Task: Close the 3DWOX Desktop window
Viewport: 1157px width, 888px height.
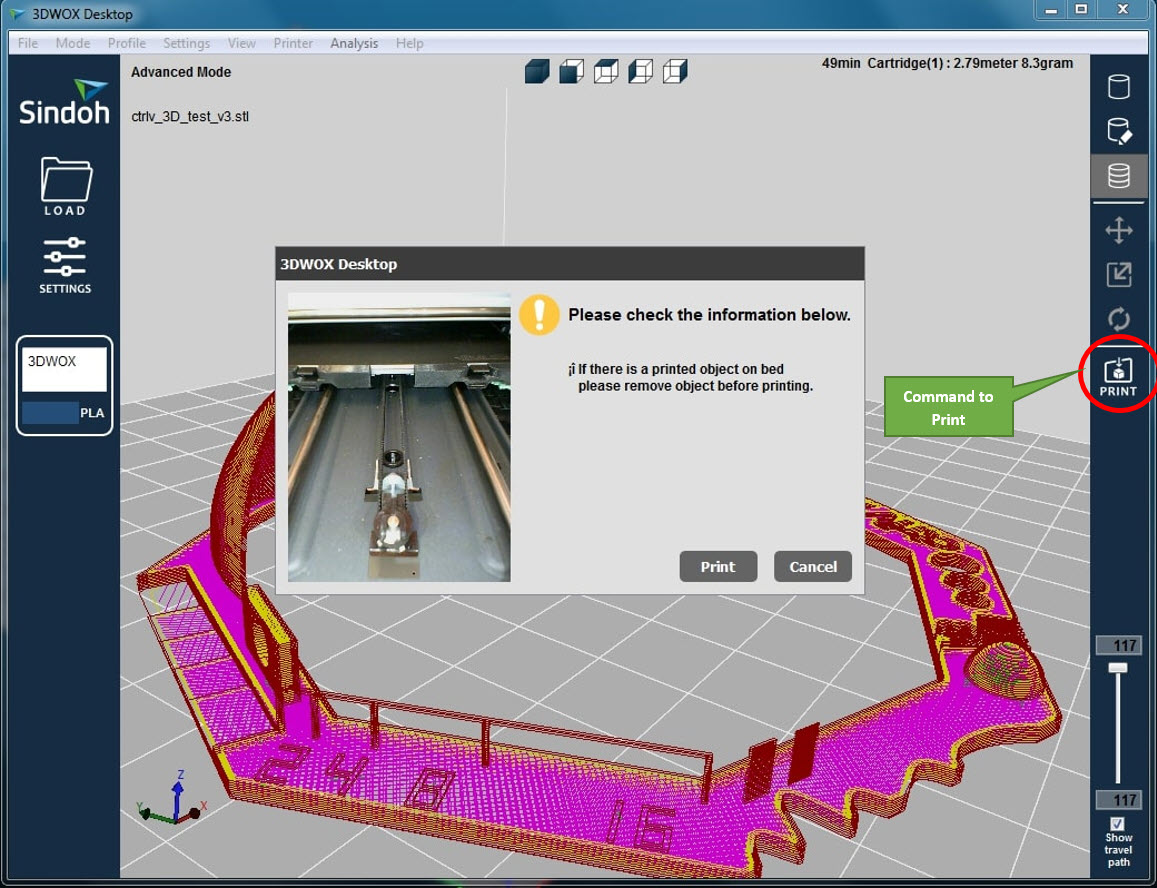Action: pos(1123,10)
